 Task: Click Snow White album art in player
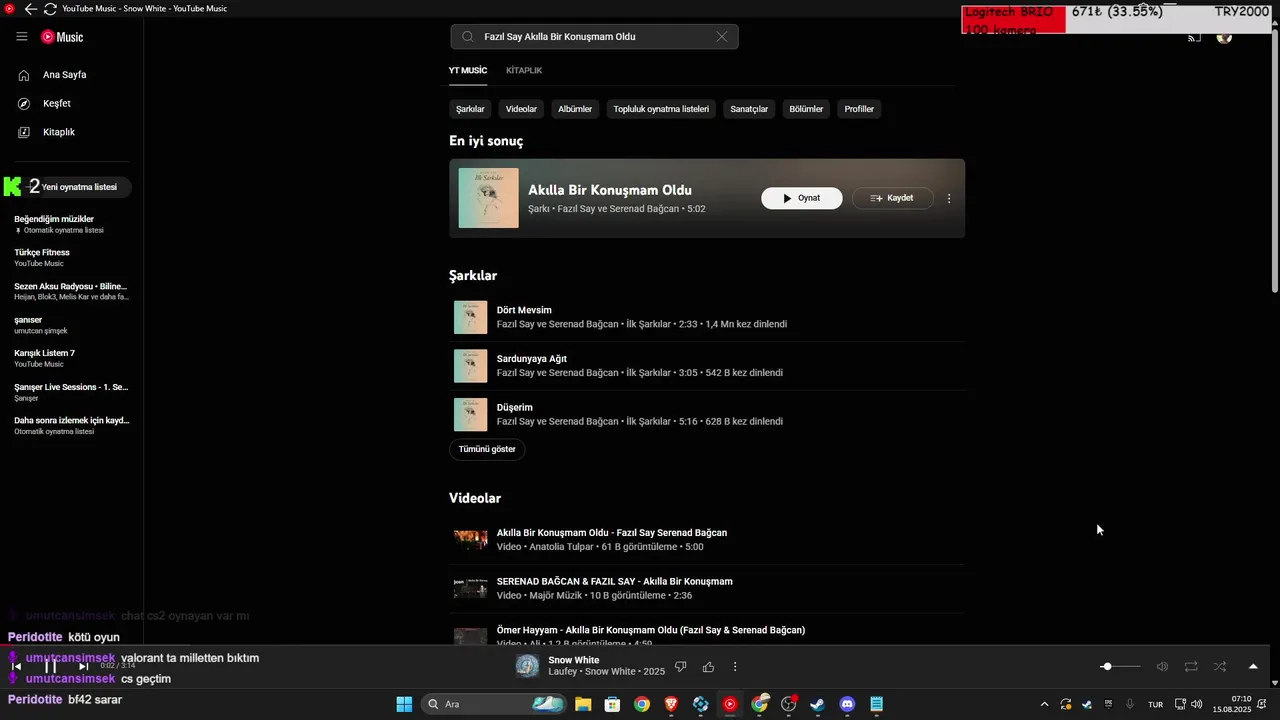coord(527,667)
